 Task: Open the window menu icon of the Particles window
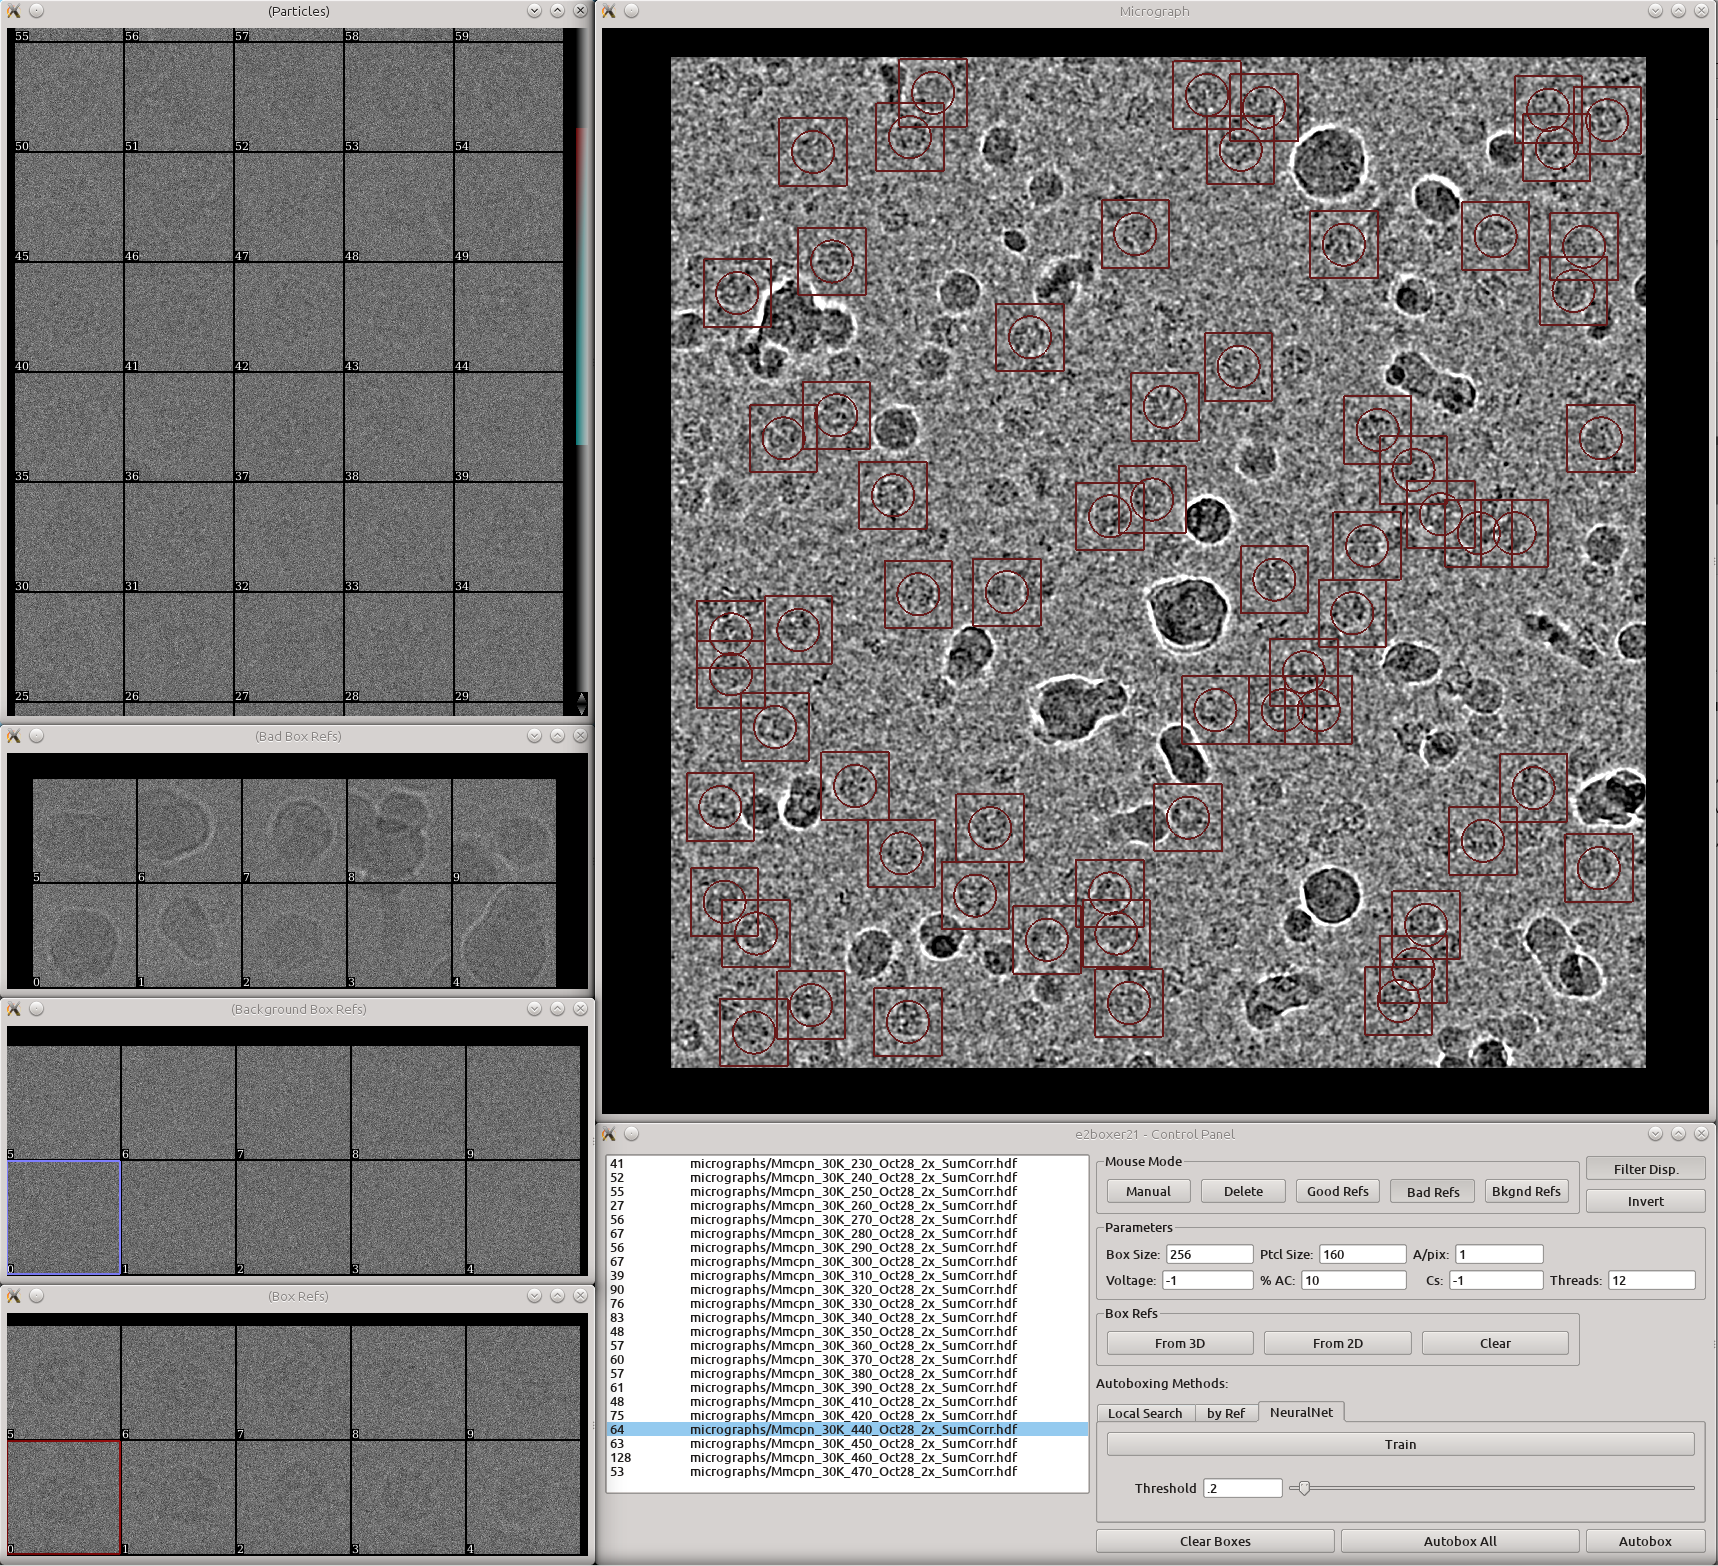point(14,11)
